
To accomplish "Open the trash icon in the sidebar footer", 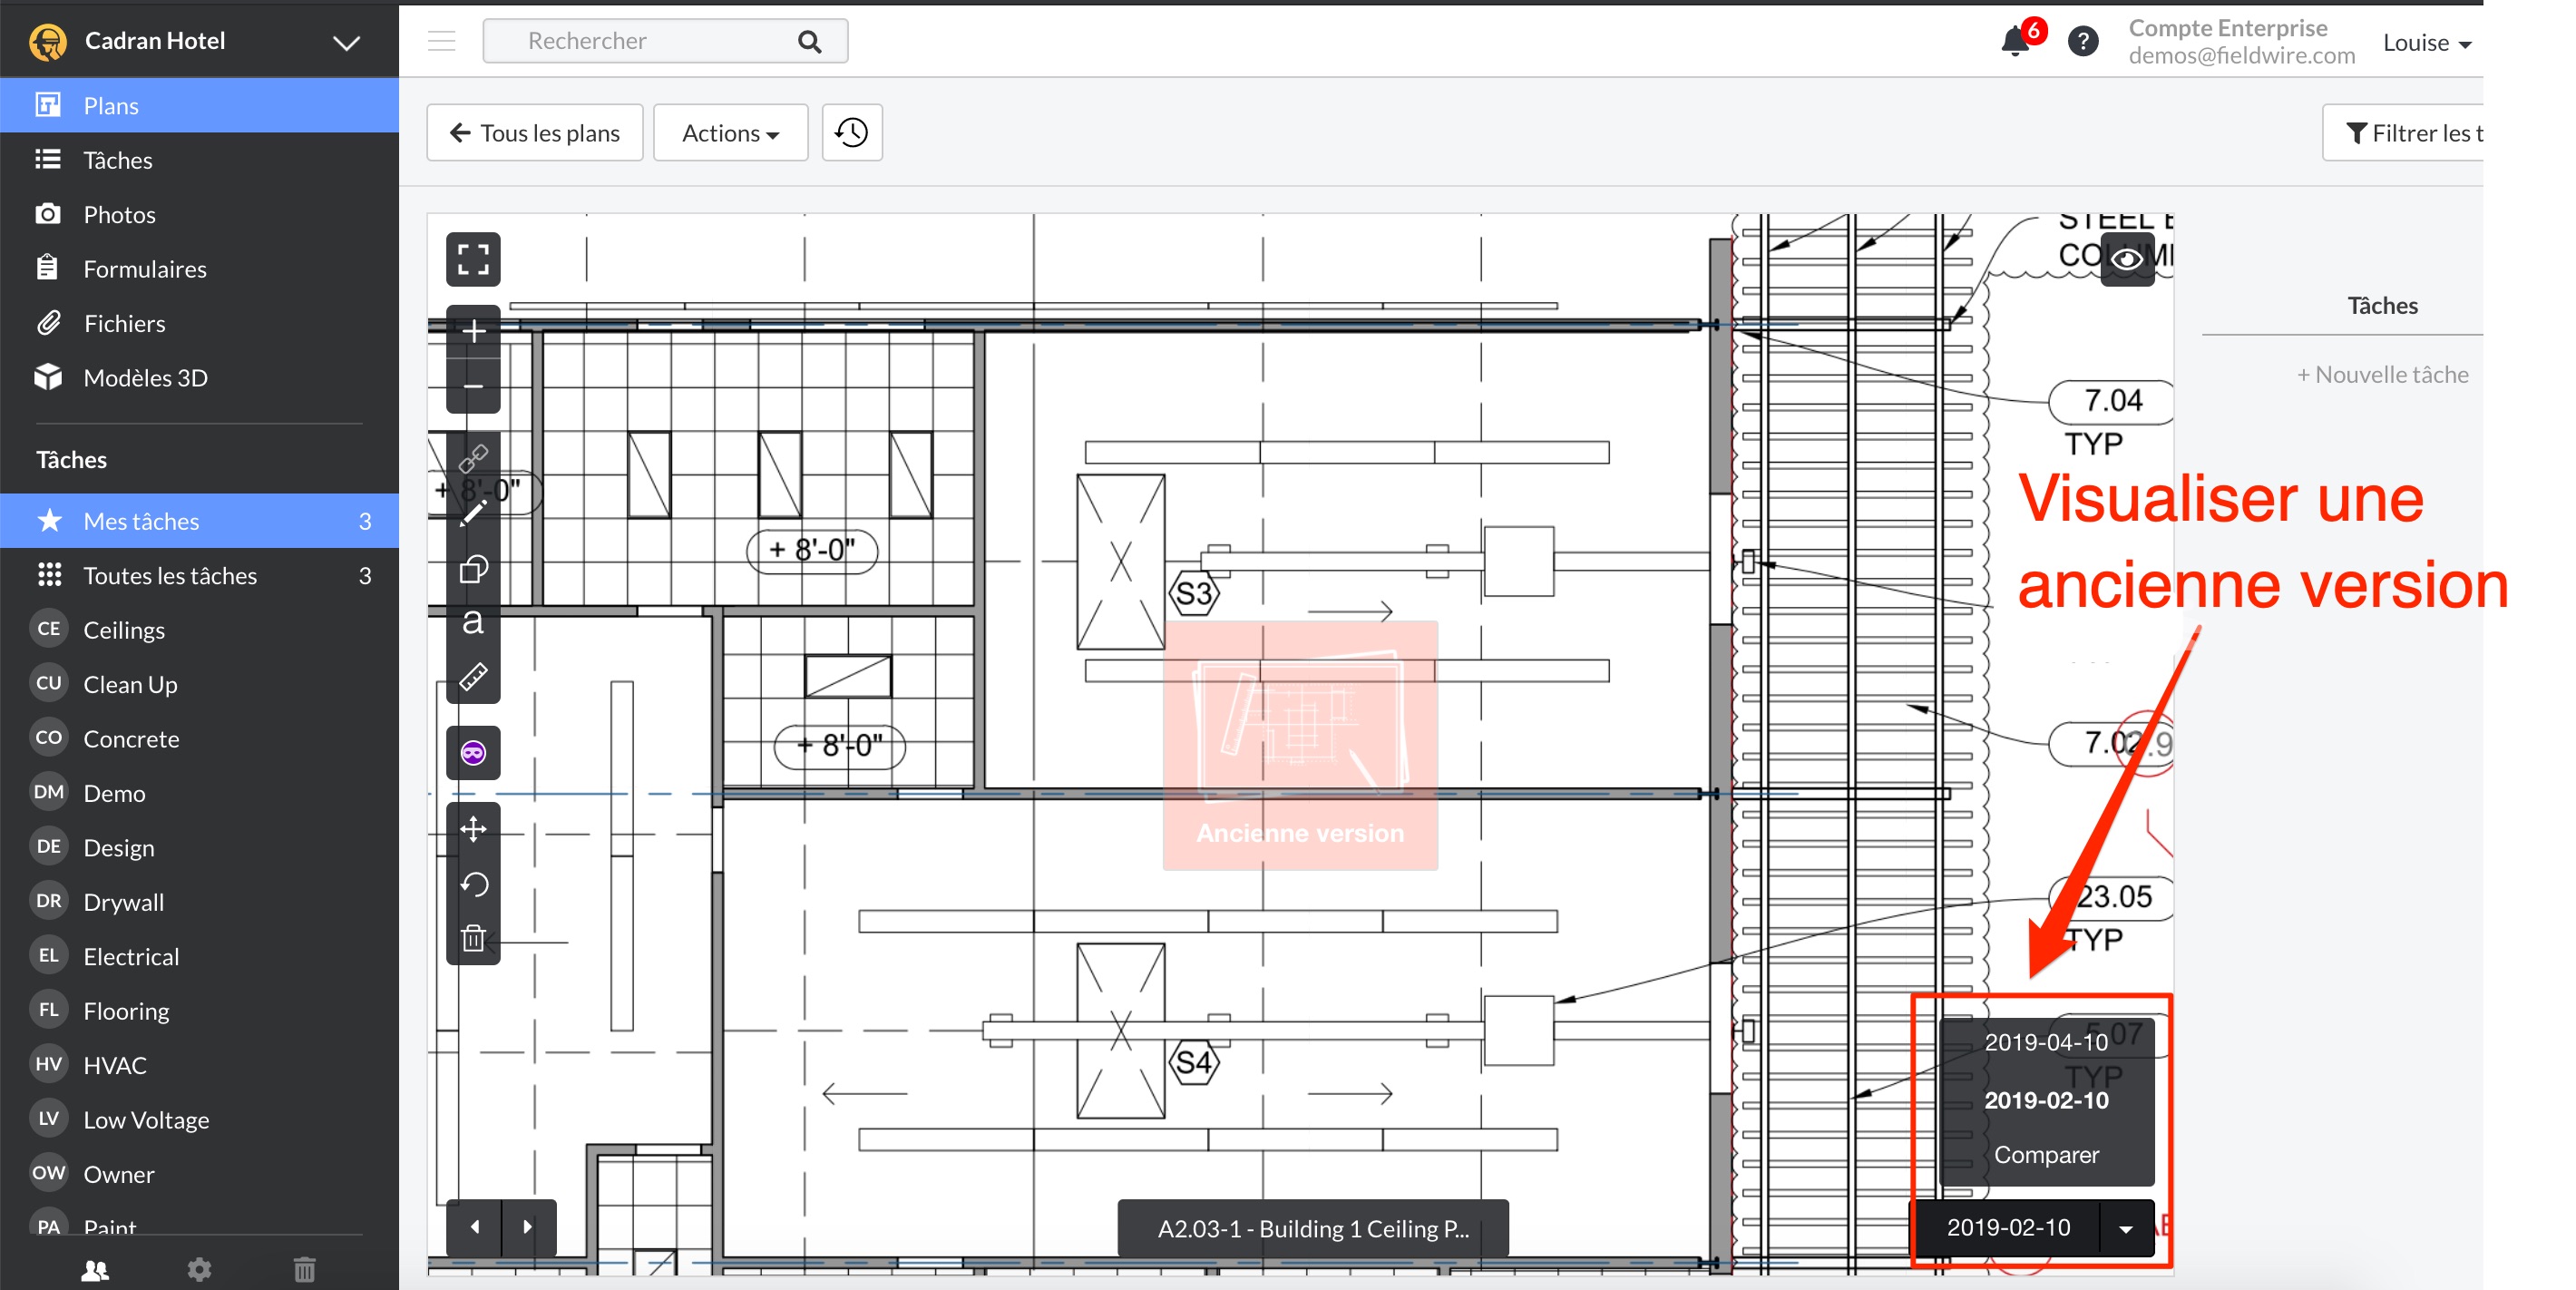I will coord(304,1270).
